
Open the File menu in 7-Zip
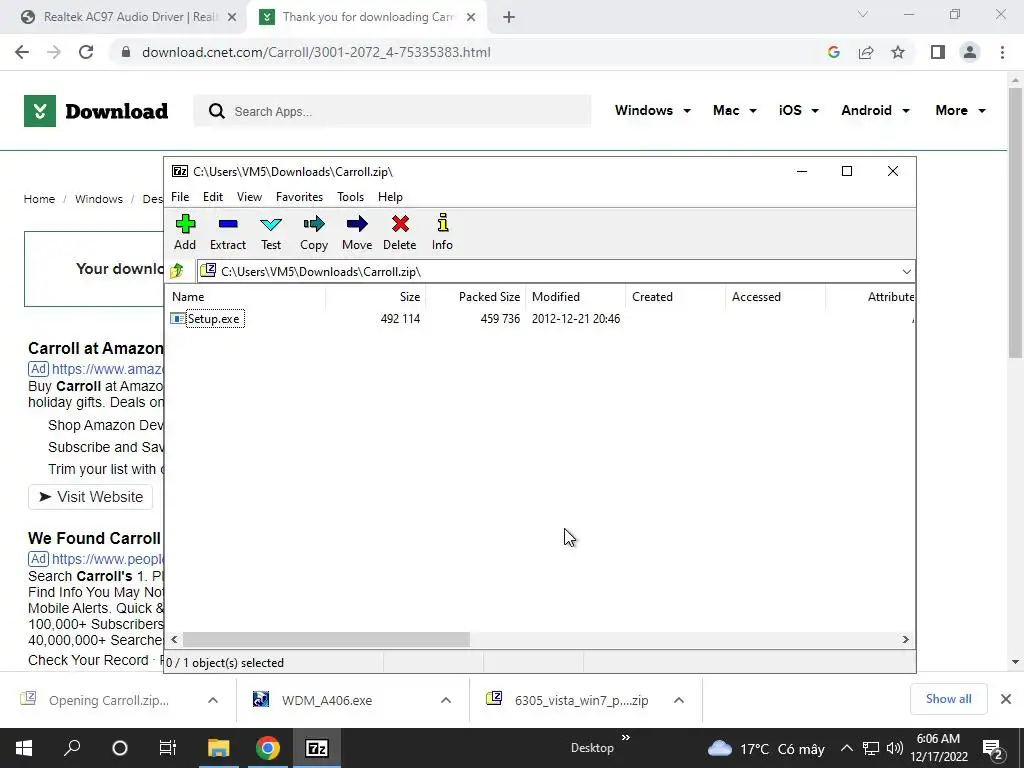180,197
